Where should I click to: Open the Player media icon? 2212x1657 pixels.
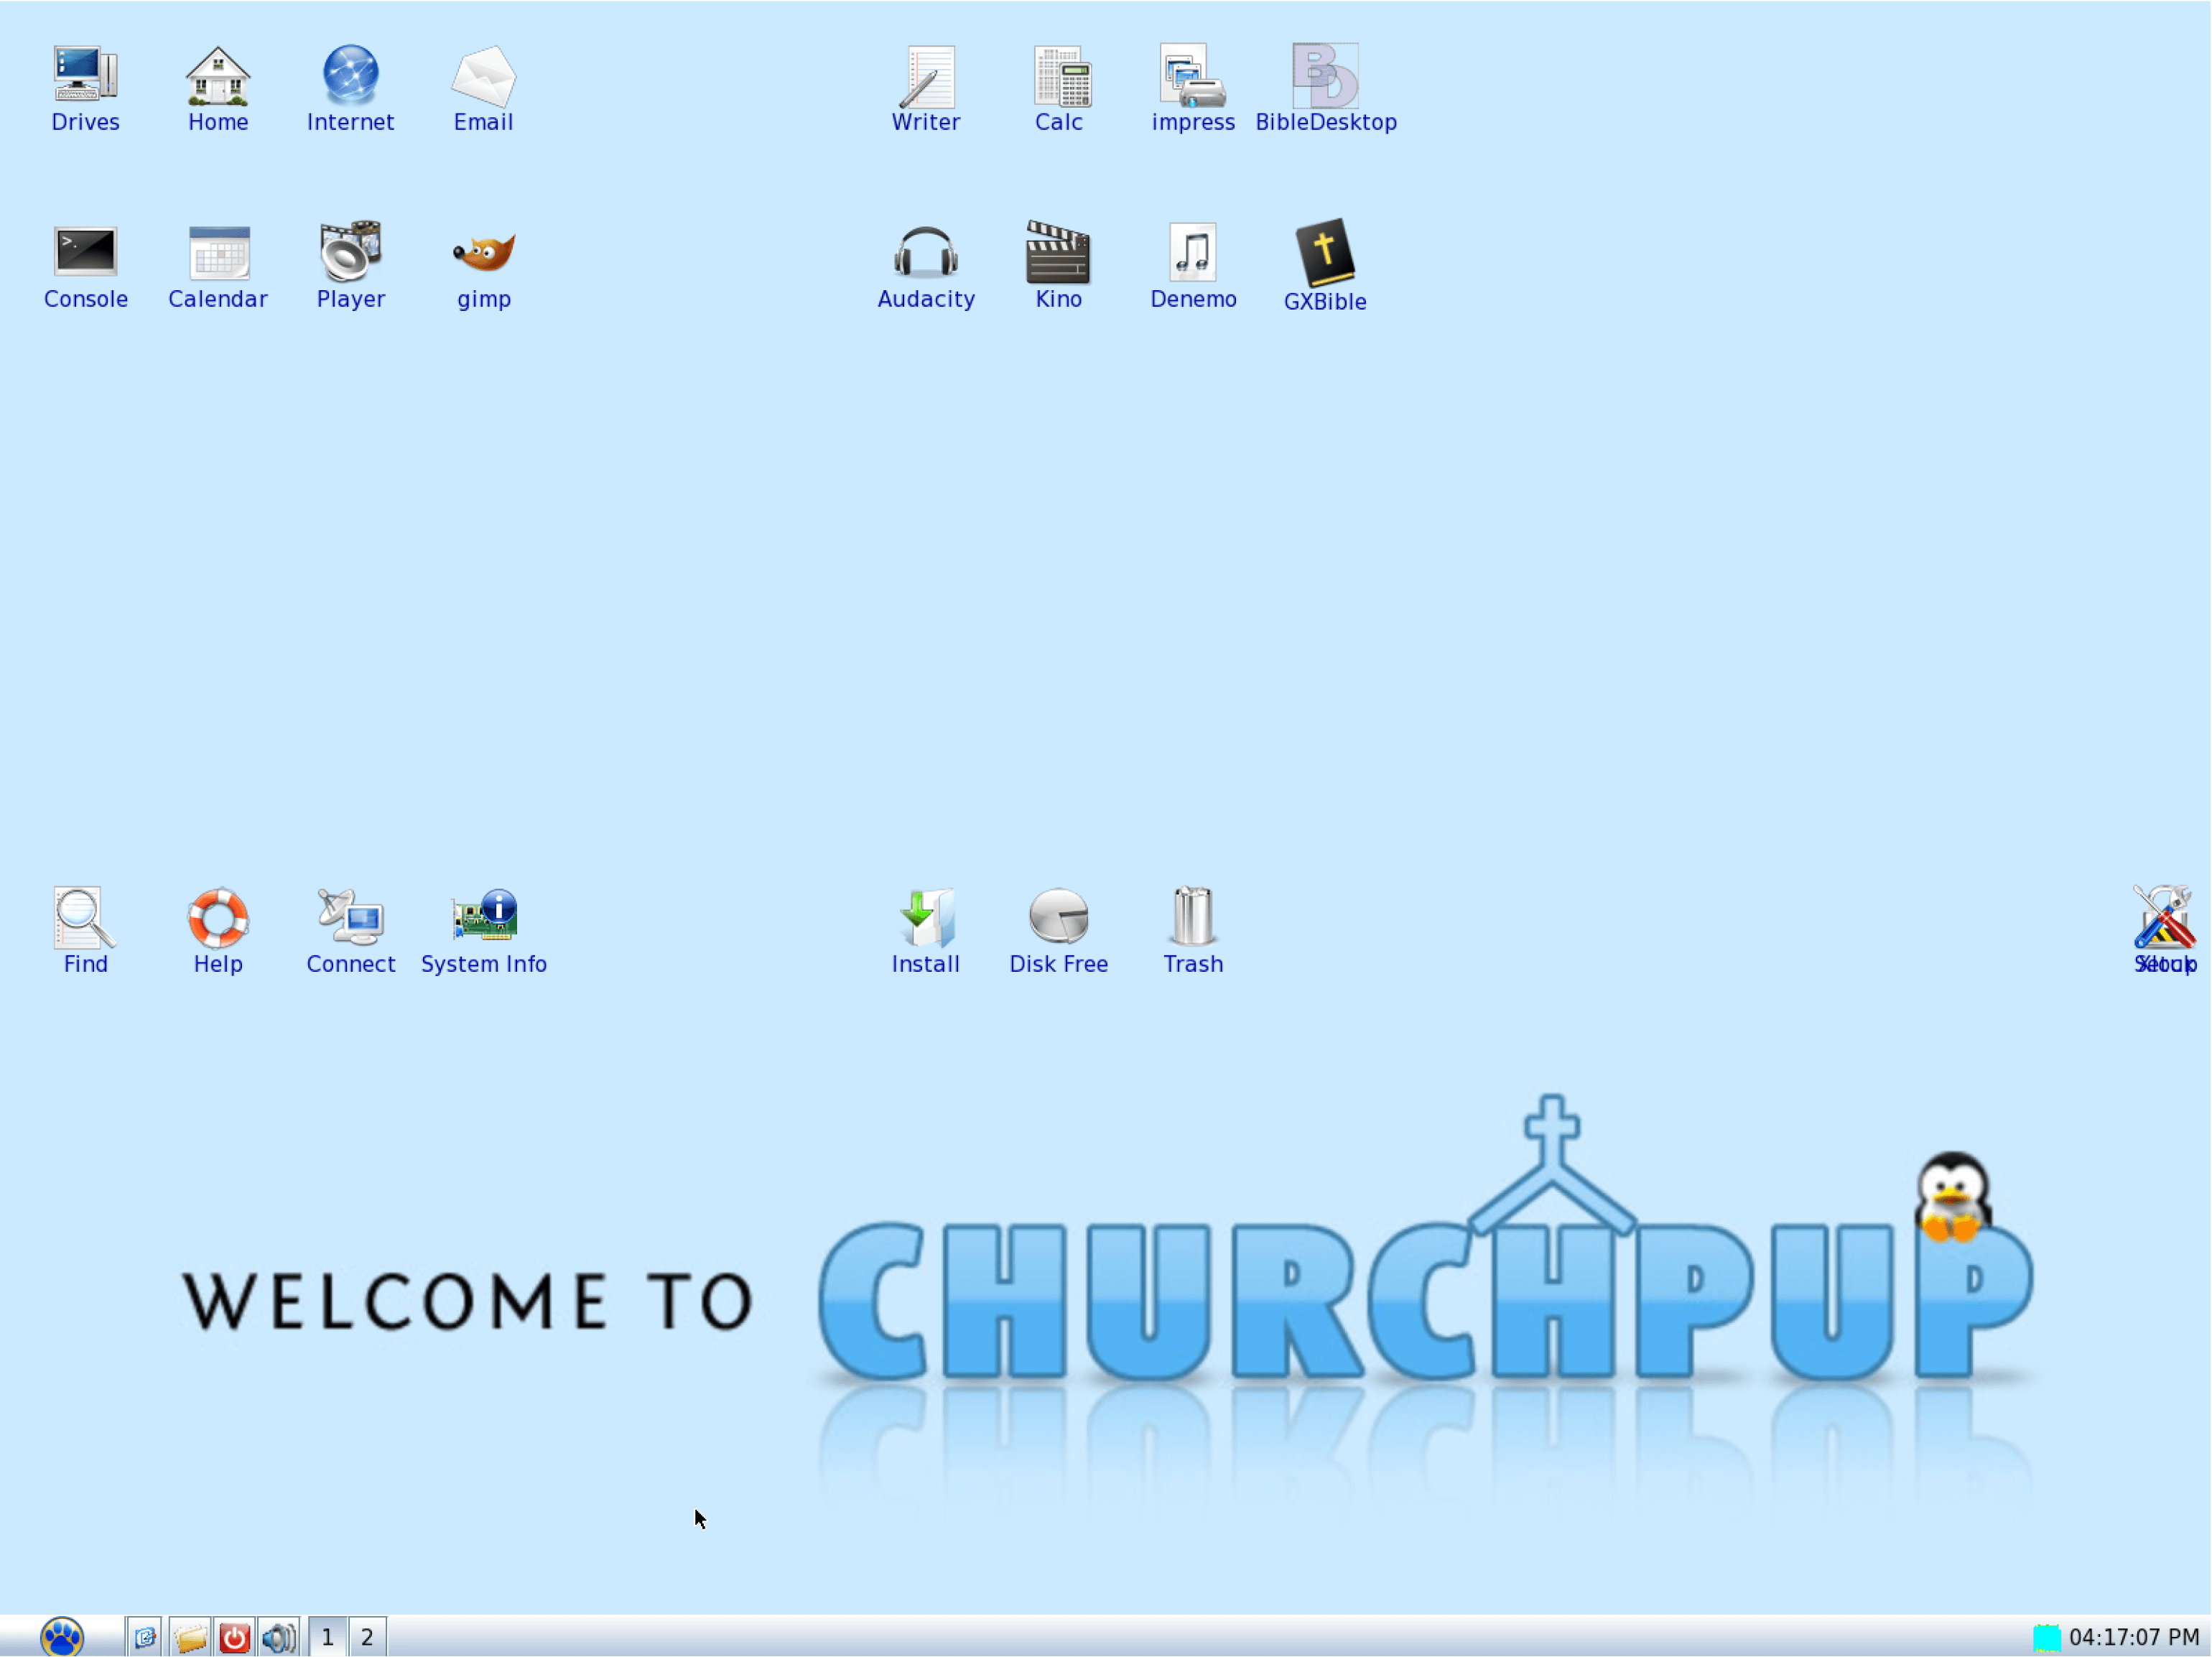(350, 251)
